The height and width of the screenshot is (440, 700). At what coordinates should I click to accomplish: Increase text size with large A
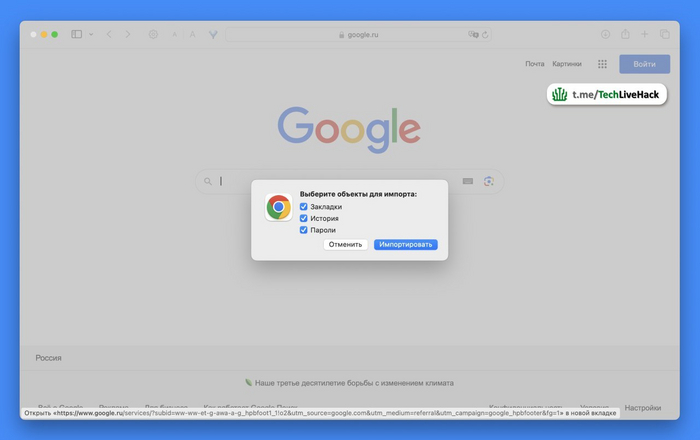click(192, 34)
